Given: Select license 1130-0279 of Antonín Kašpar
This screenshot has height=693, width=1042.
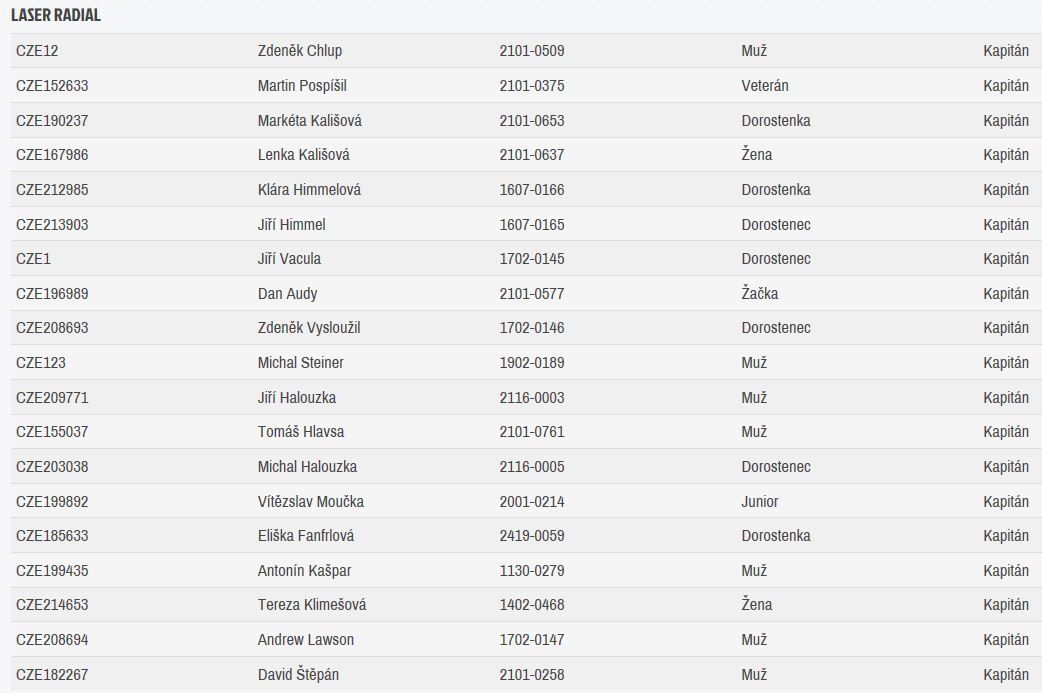Looking at the screenshot, I should click(532, 571).
